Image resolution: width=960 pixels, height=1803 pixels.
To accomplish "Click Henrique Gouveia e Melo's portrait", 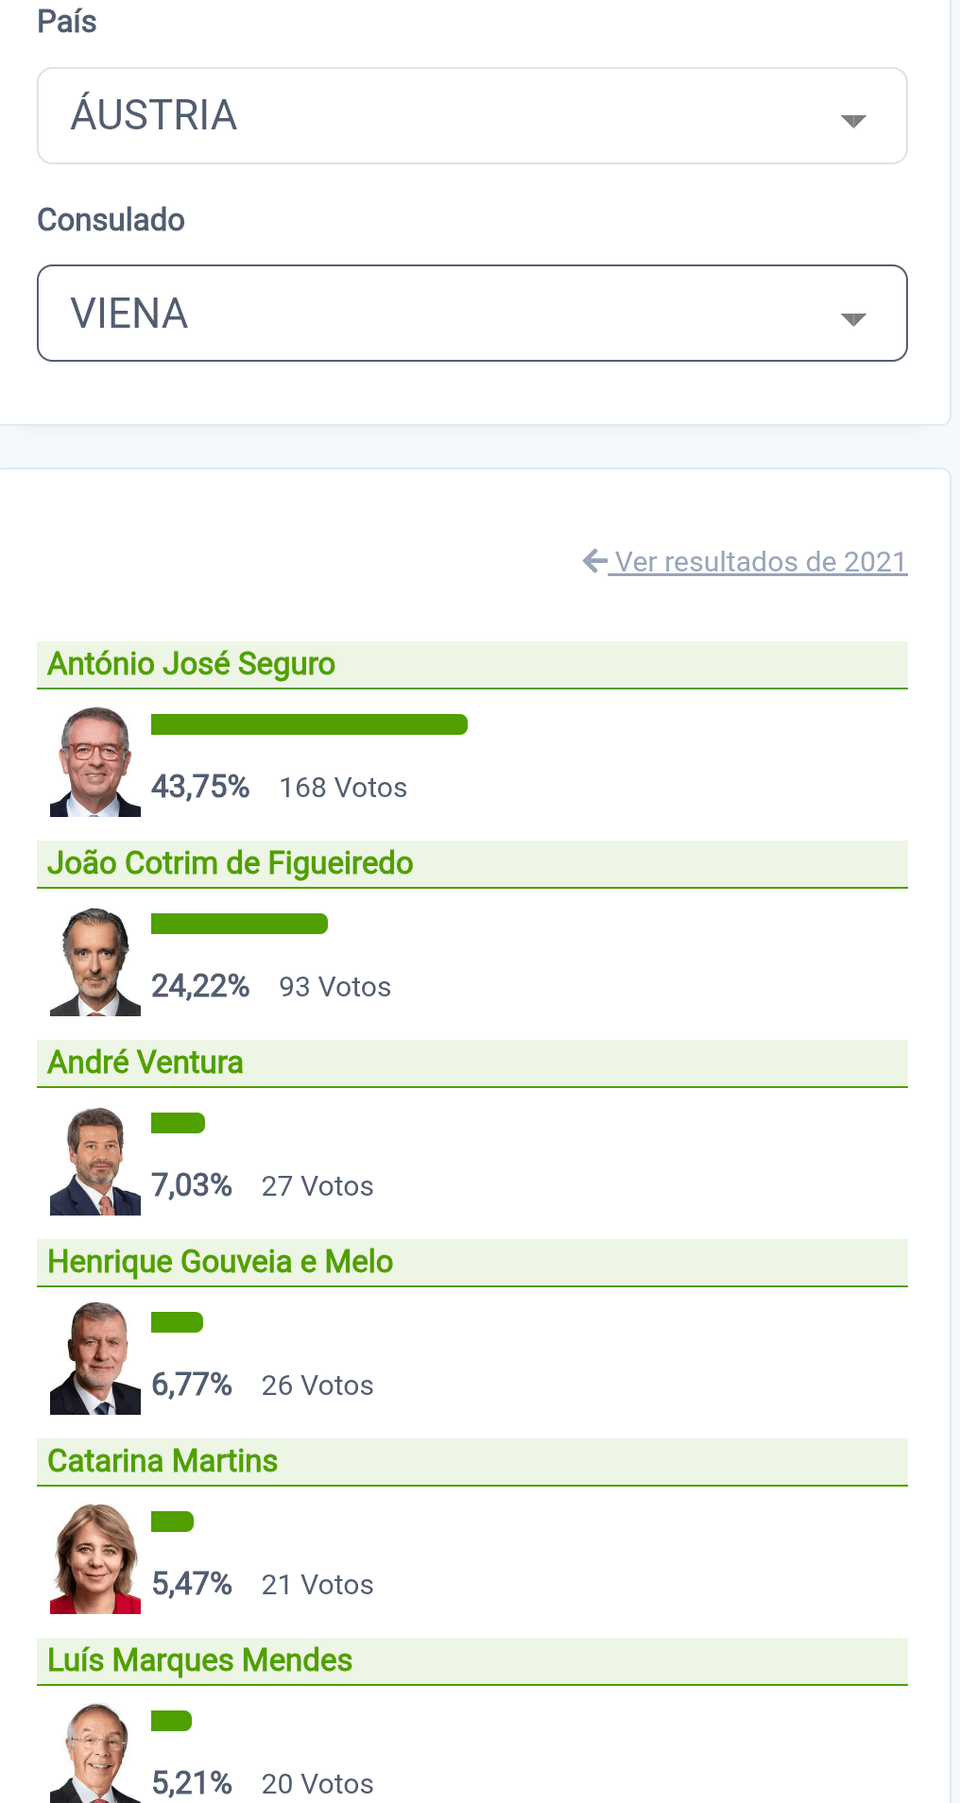I will 96,1359.
